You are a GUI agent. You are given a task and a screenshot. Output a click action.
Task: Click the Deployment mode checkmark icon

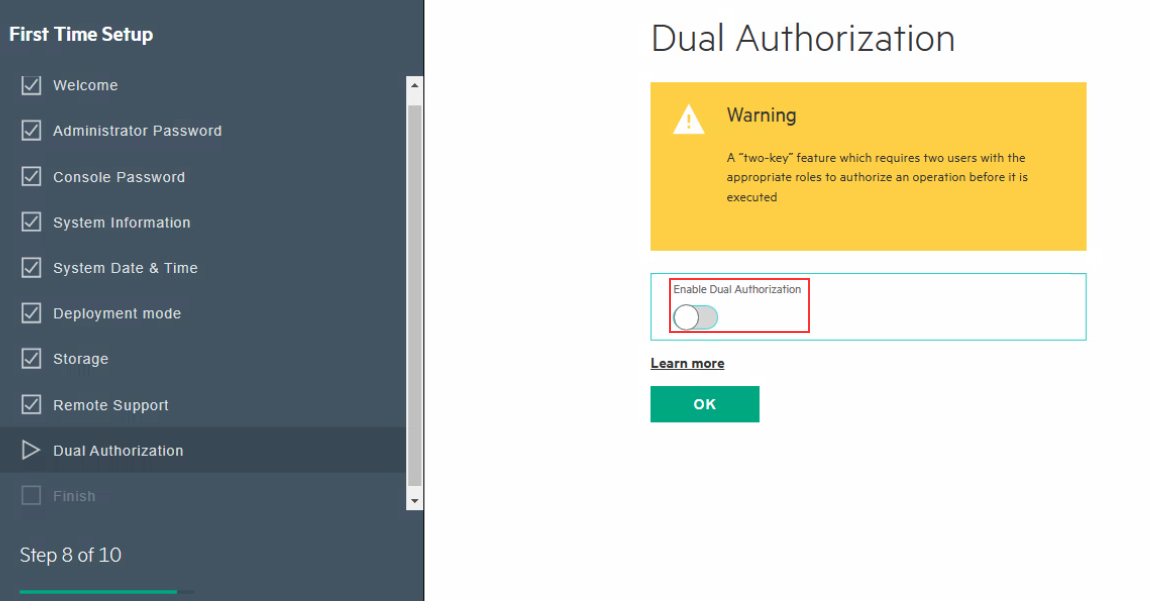[x=31, y=313]
